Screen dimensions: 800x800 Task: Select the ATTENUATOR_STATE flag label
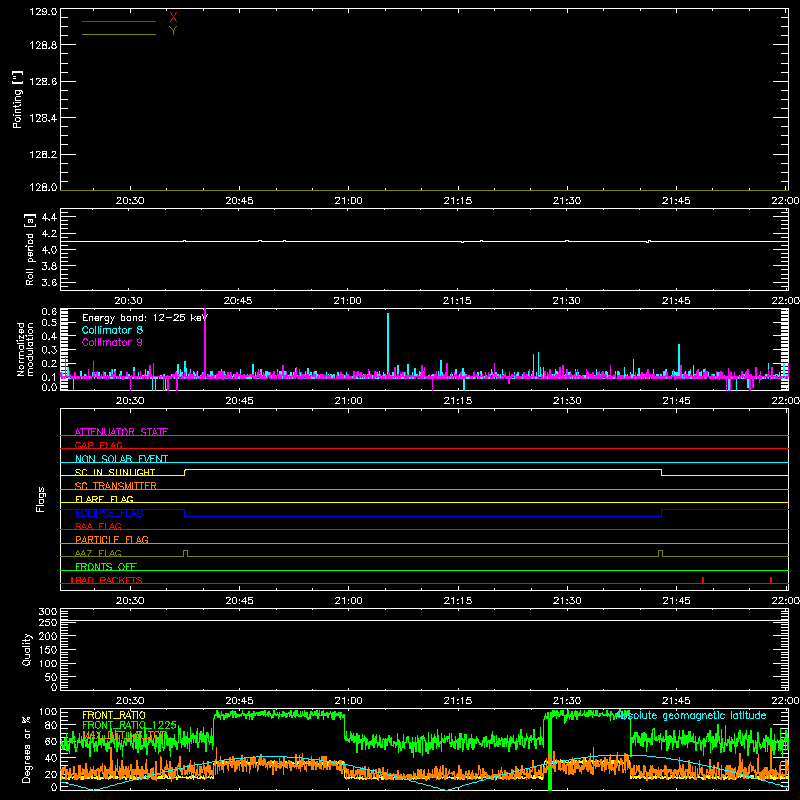point(121,432)
